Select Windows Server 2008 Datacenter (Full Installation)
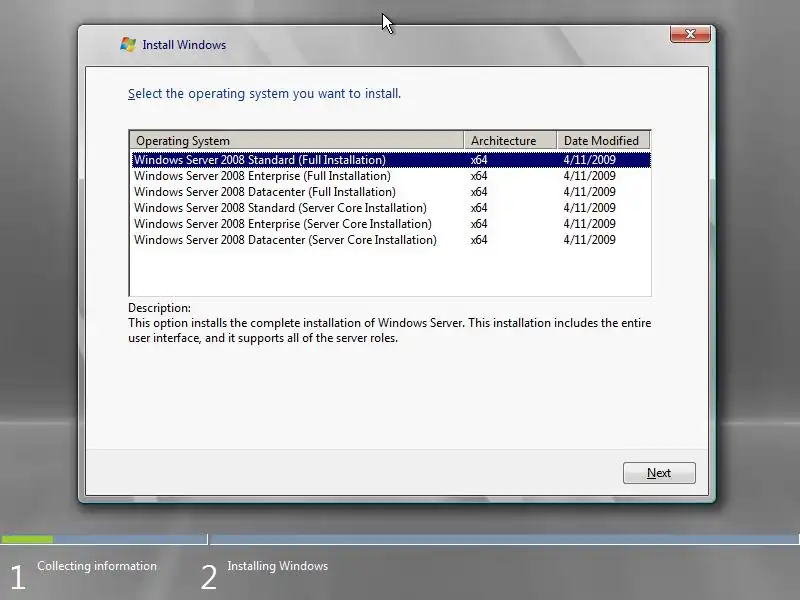This screenshot has height=600, width=800. (x=391, y=192)
